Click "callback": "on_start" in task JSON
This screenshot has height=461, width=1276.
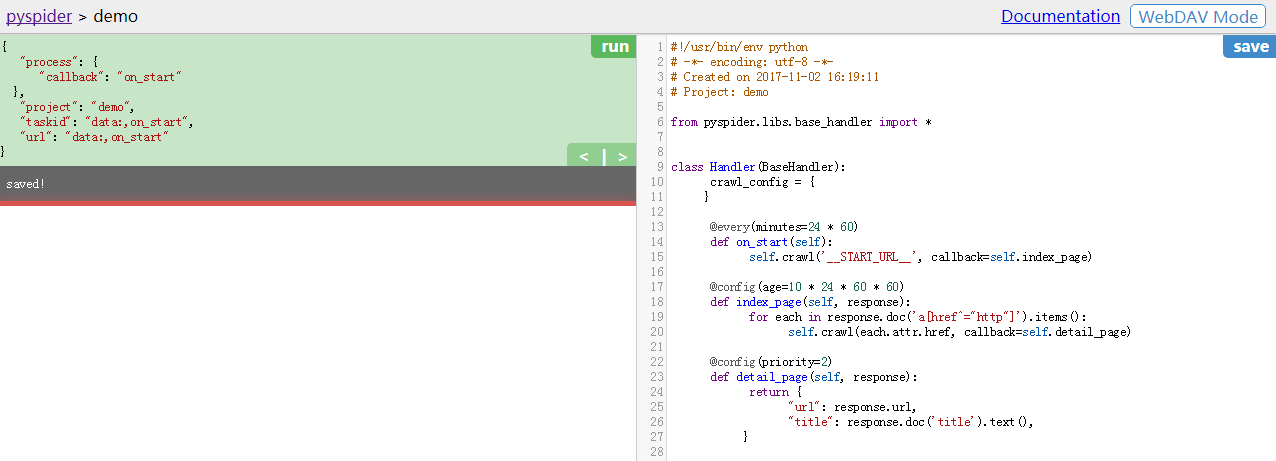click(111, 77)
